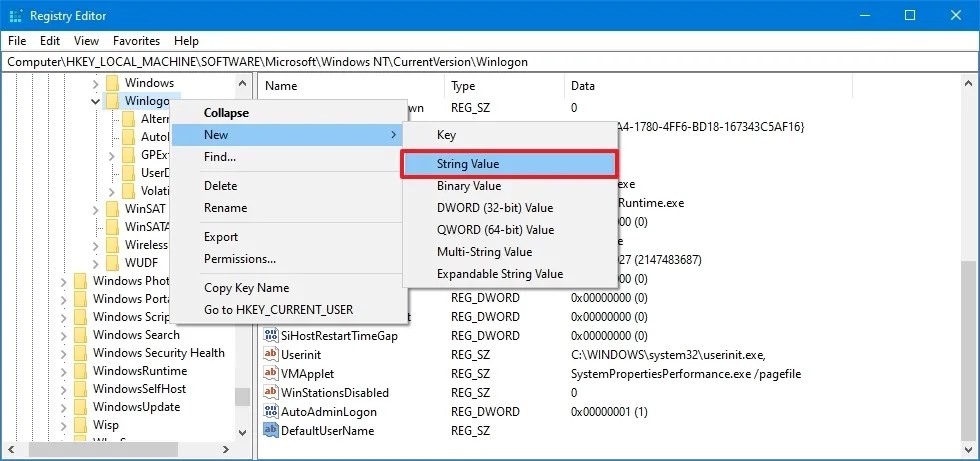The width and height of the screenshot is (980, 461).
Task: Click the WindowsUpdate folder icon
Action: point(81,407)
